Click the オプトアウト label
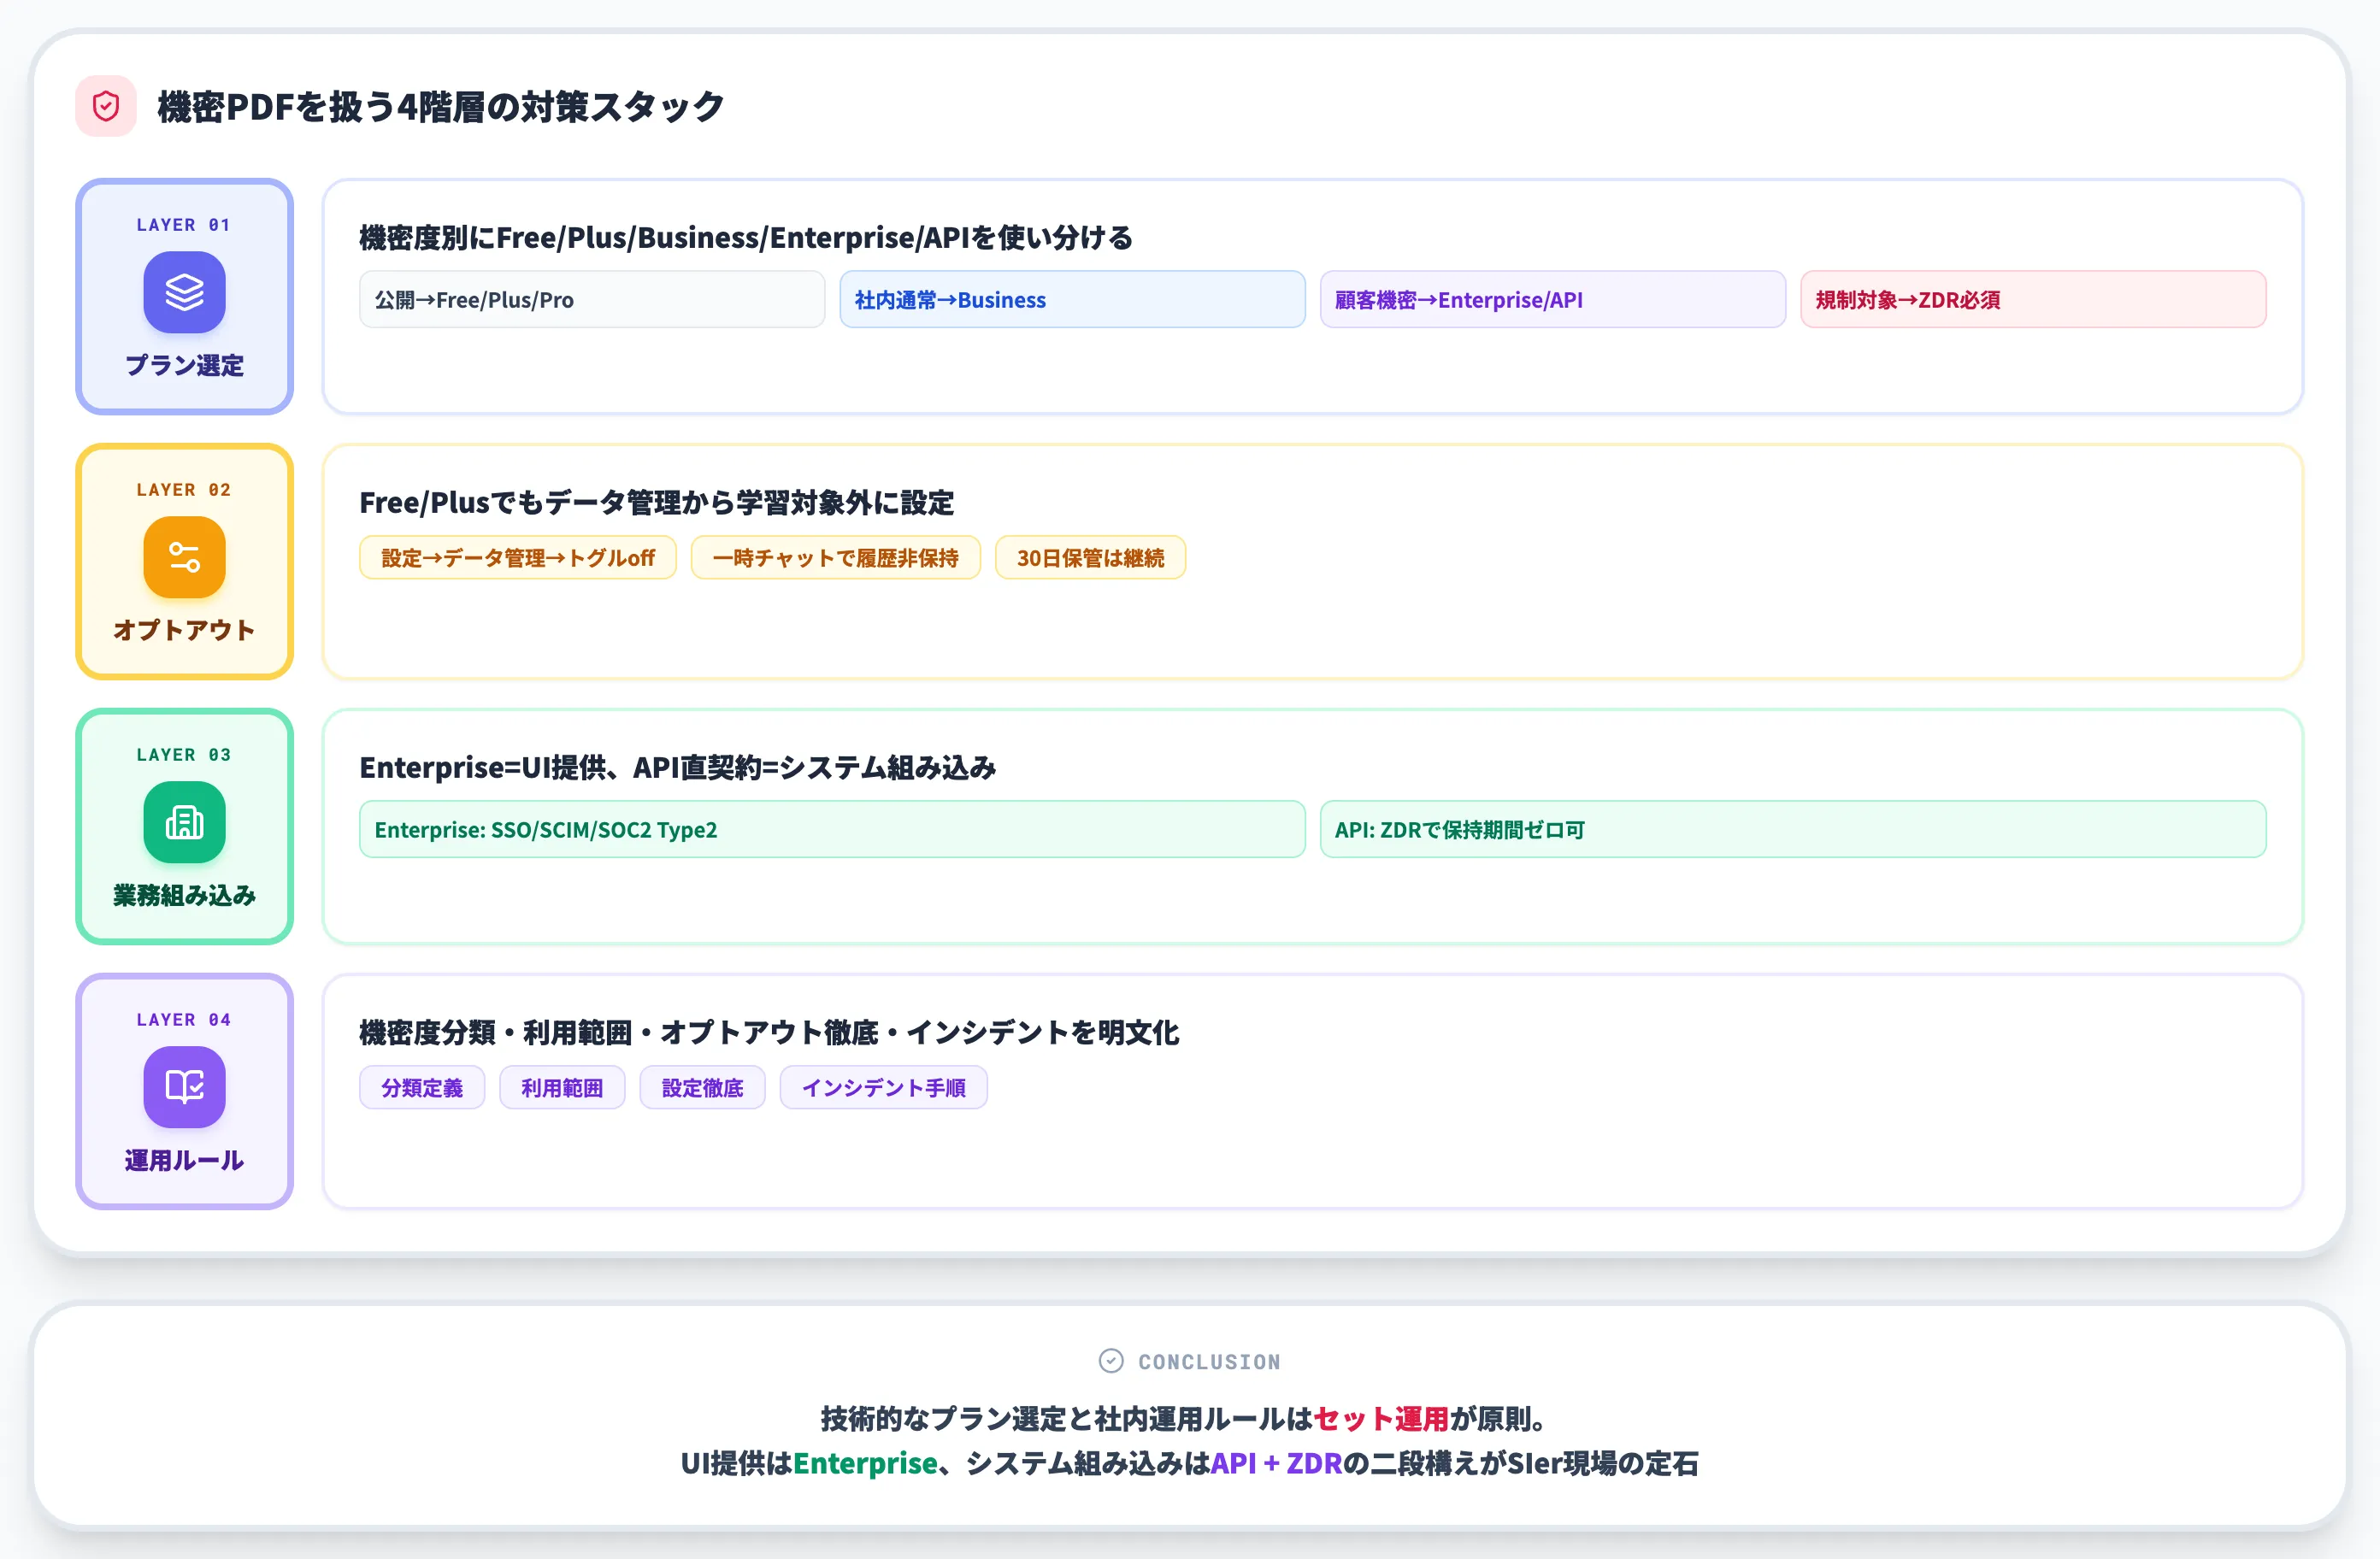This screenshot has width=2380, height=1559. (x=184, y=630)
